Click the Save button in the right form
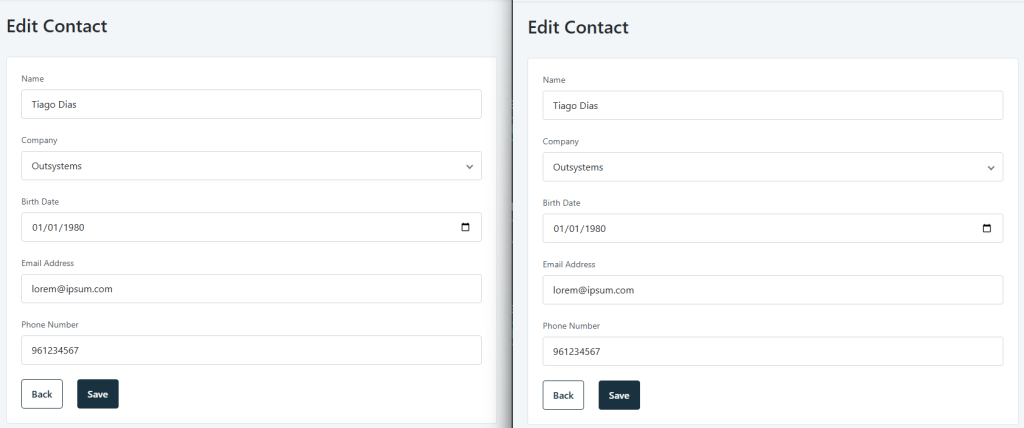Image resolution: width=1024 pixels, height=428 pixels. (619, 395)
